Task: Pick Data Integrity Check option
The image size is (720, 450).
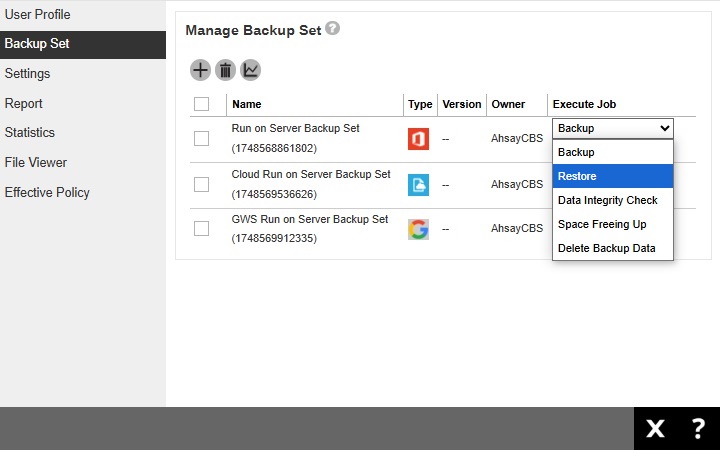Action: pyautogui.click(x=612, y=200)
